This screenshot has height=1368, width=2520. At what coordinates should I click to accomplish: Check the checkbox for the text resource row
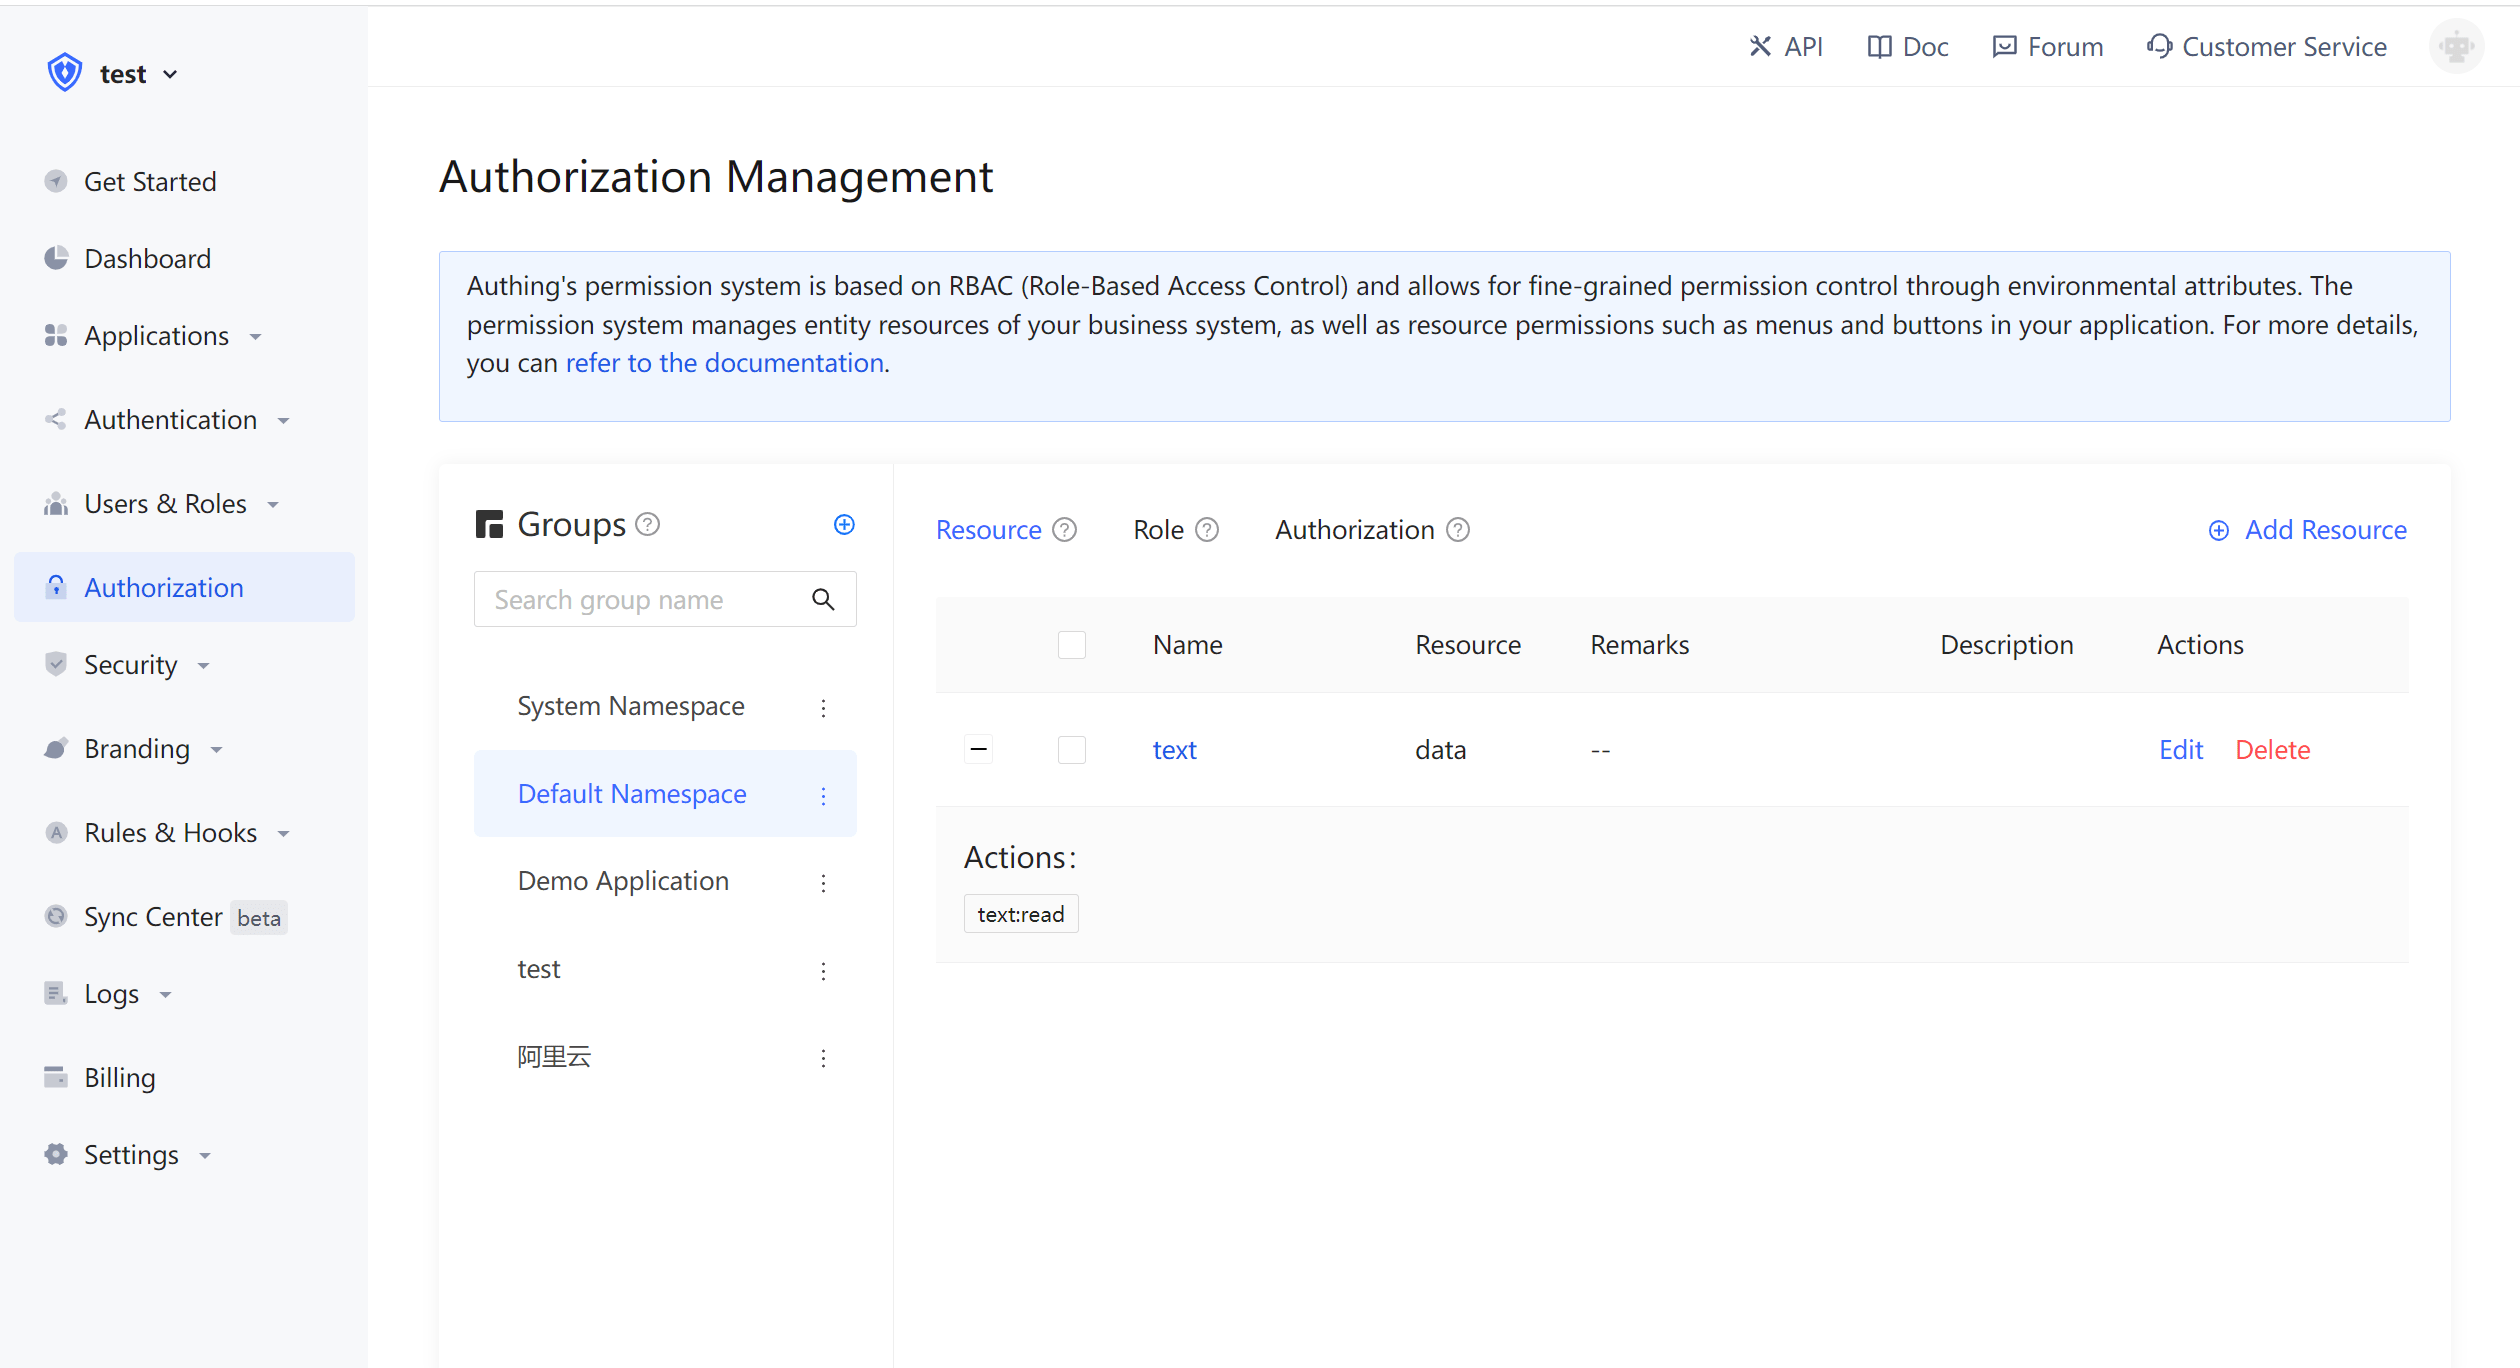point(1071,749)
